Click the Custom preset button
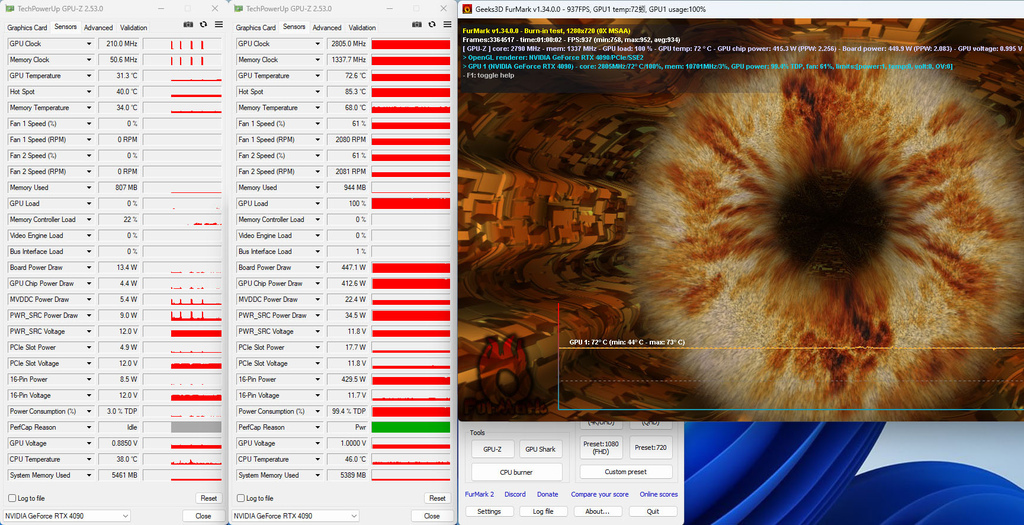The height and width of the screenshot is (525, 1024). click(x=626, y=471)
